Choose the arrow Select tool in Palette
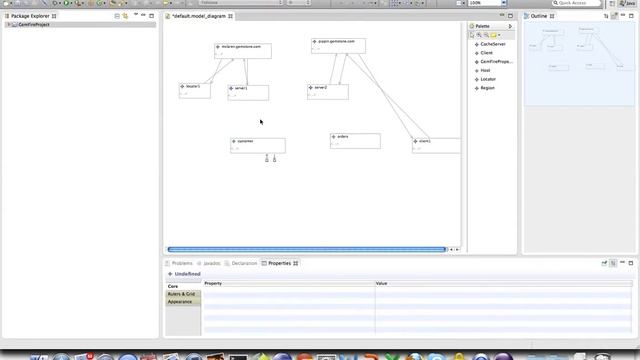The image size is (640, 360). (x=472, y=36)
